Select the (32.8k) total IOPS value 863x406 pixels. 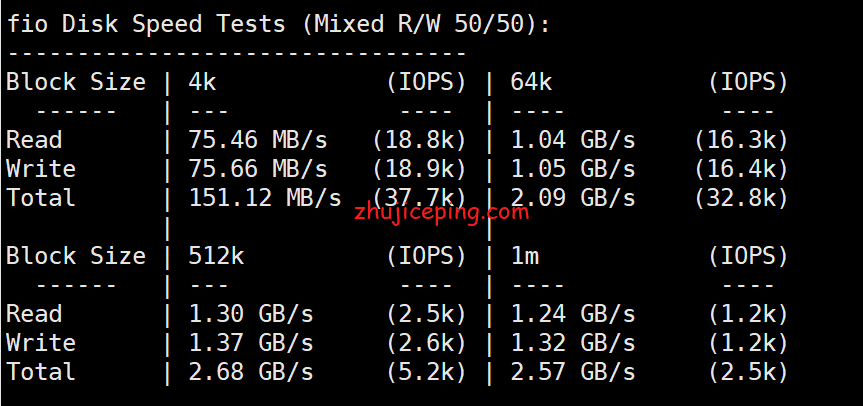tap(741, 198)
